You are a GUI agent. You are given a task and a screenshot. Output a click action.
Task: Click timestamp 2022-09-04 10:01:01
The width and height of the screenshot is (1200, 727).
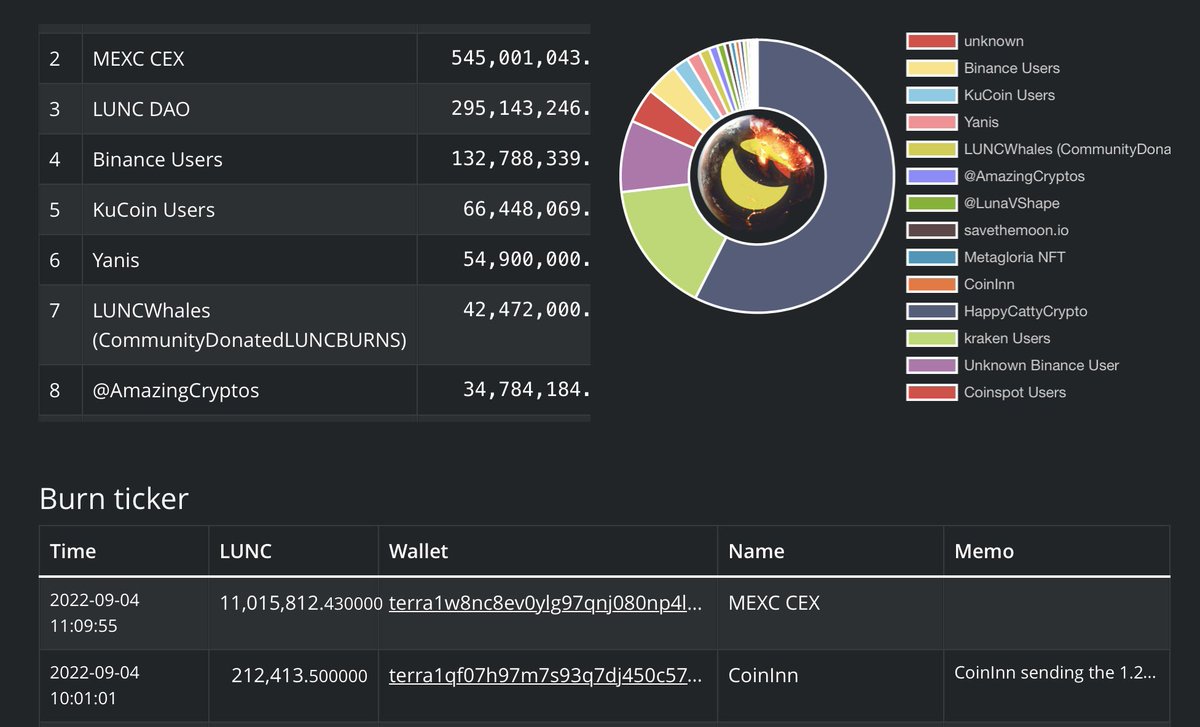click(x=95, y=685)
